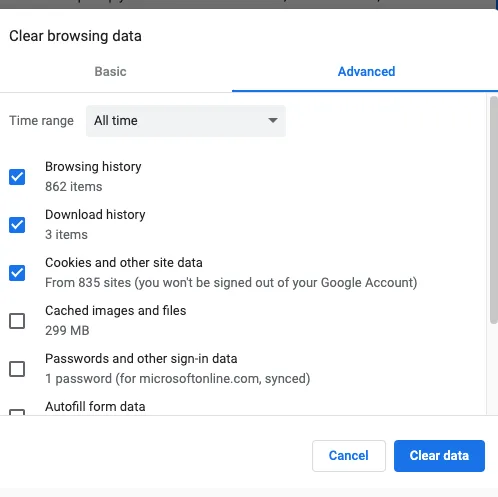Viewport: 498px width, 497px height.
Task: Click the Clear data button
Action: click(x=439, y=456)
